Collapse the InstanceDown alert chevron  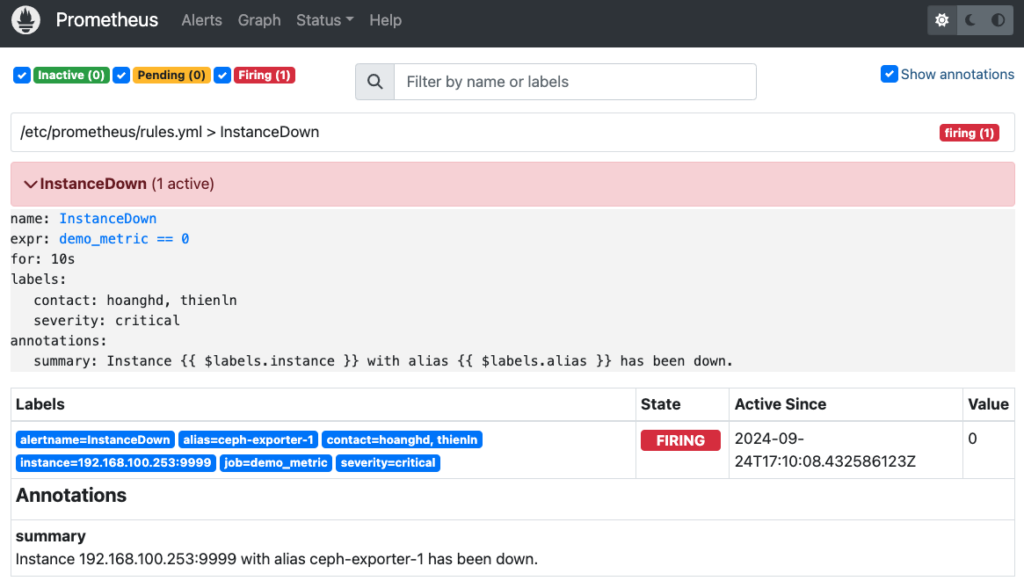tap(30, 184)
